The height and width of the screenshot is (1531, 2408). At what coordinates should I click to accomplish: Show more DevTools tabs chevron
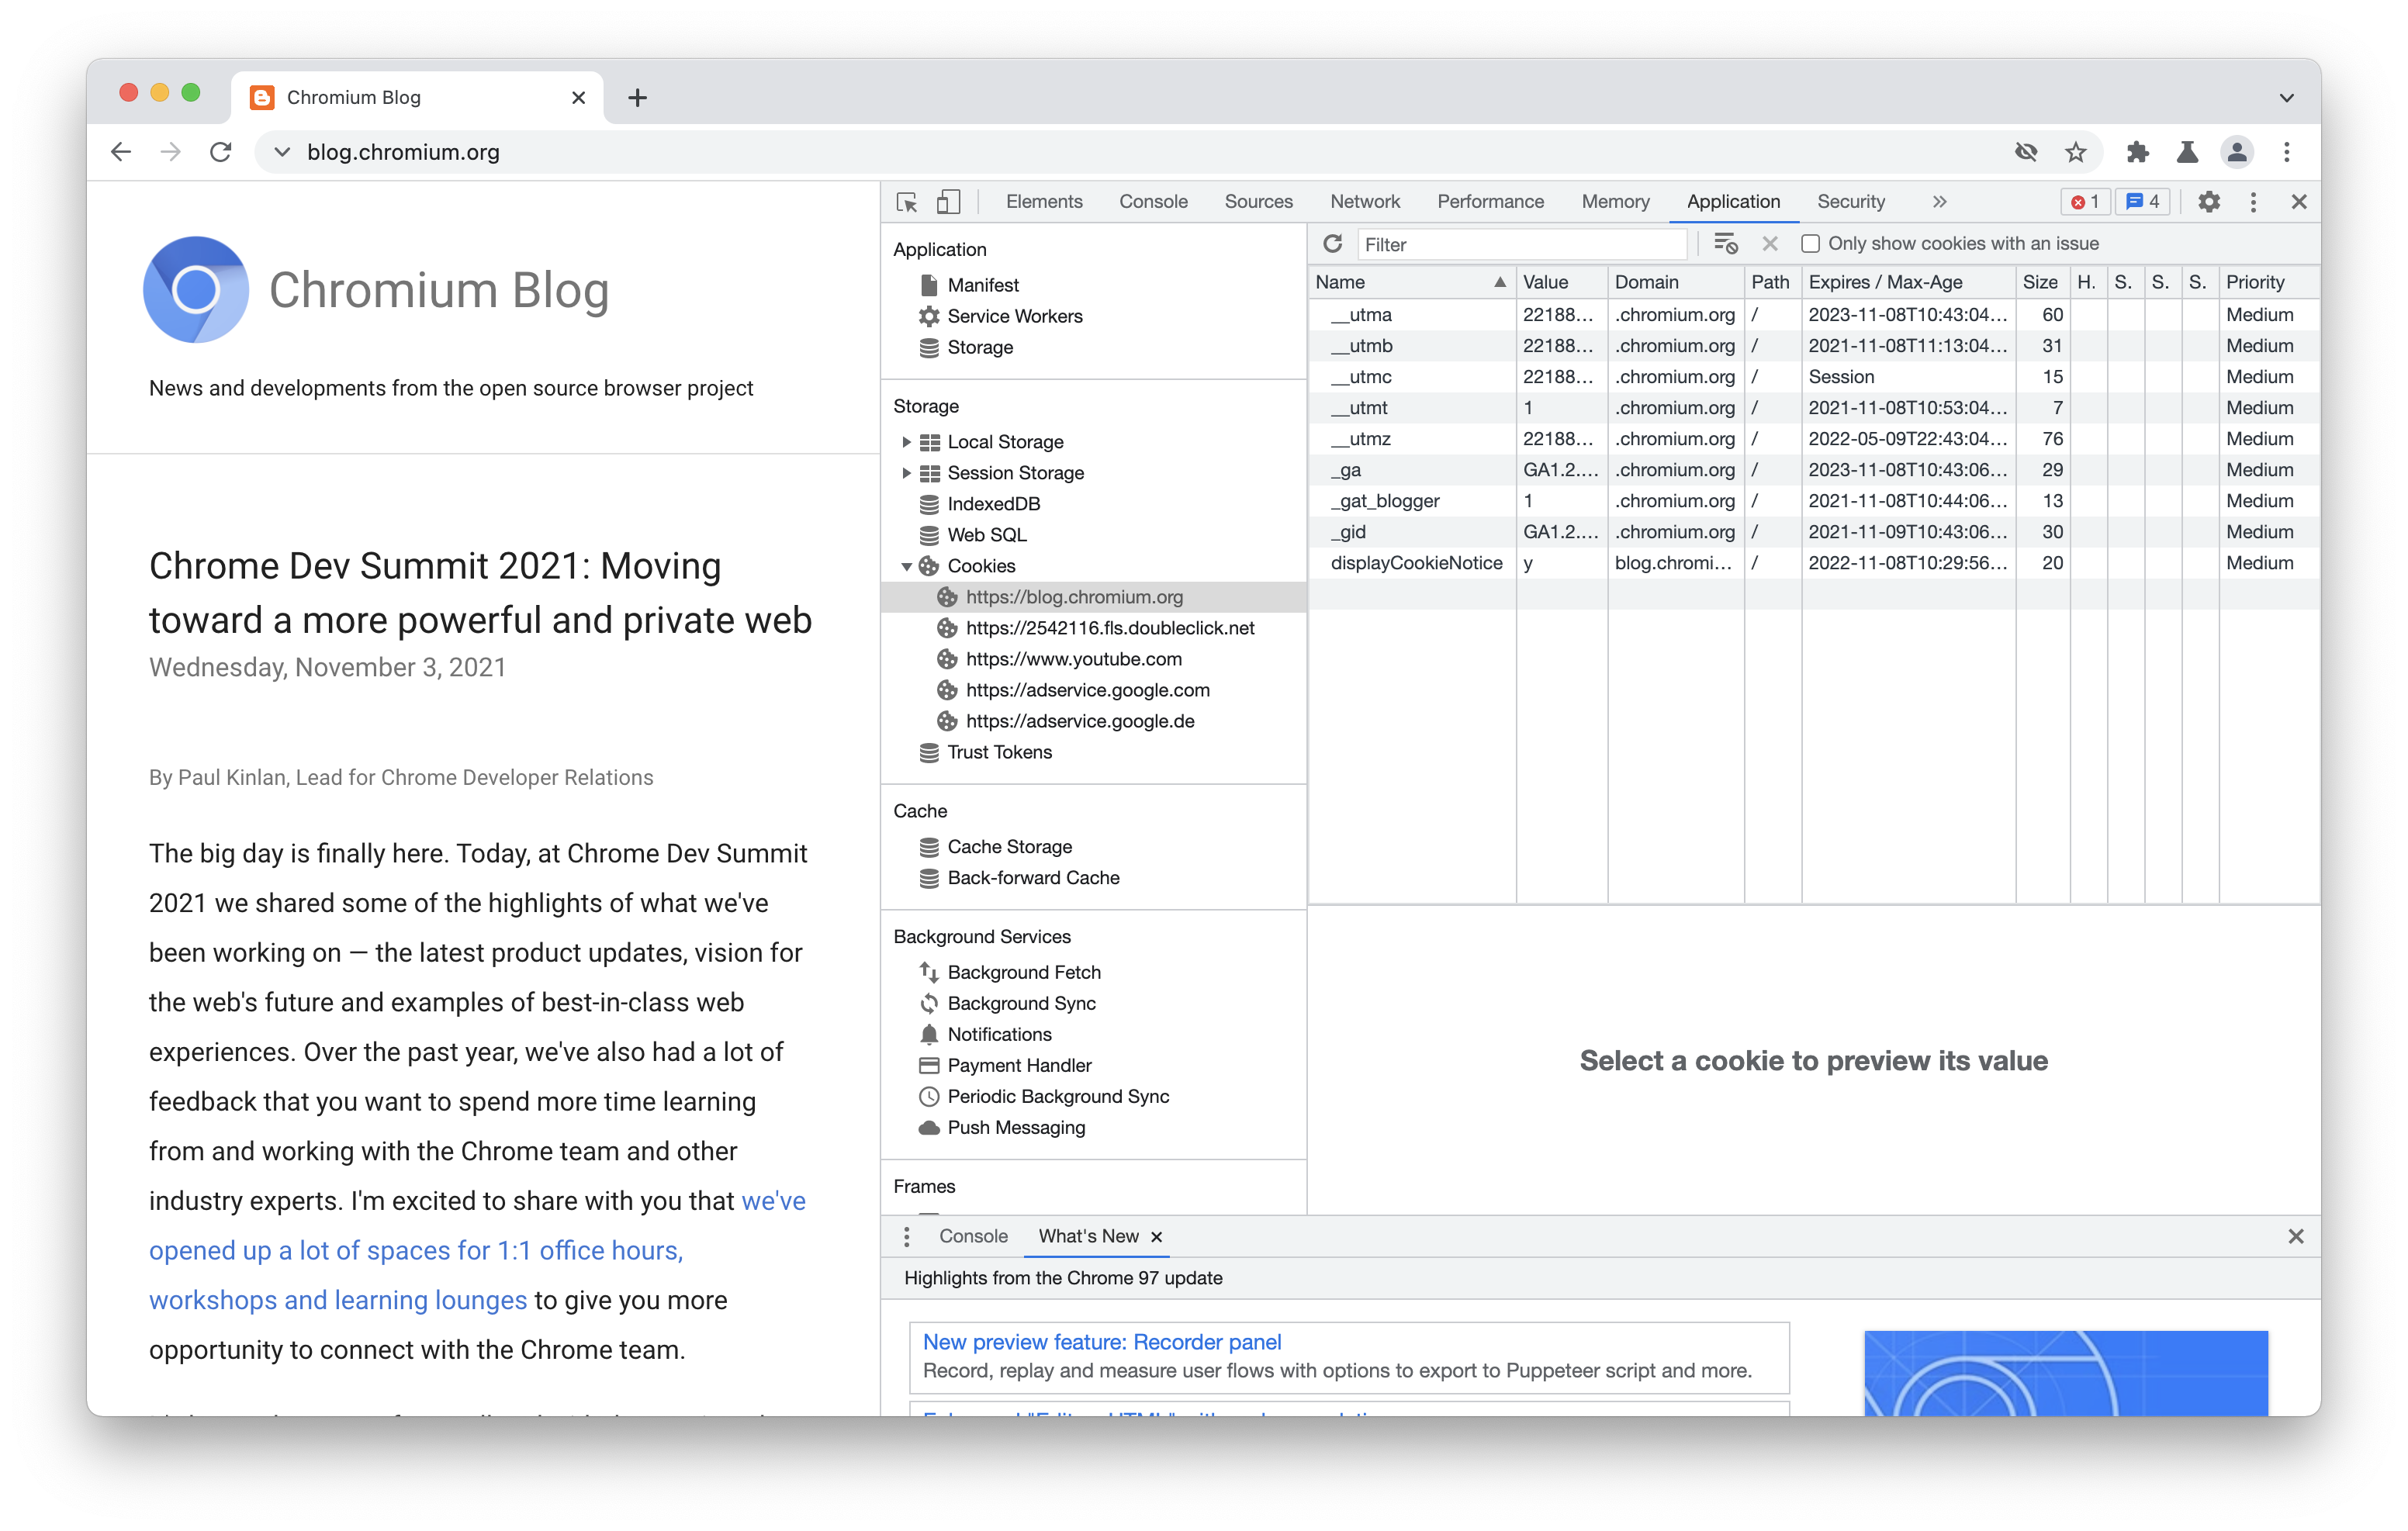[x=1939, y=202]
